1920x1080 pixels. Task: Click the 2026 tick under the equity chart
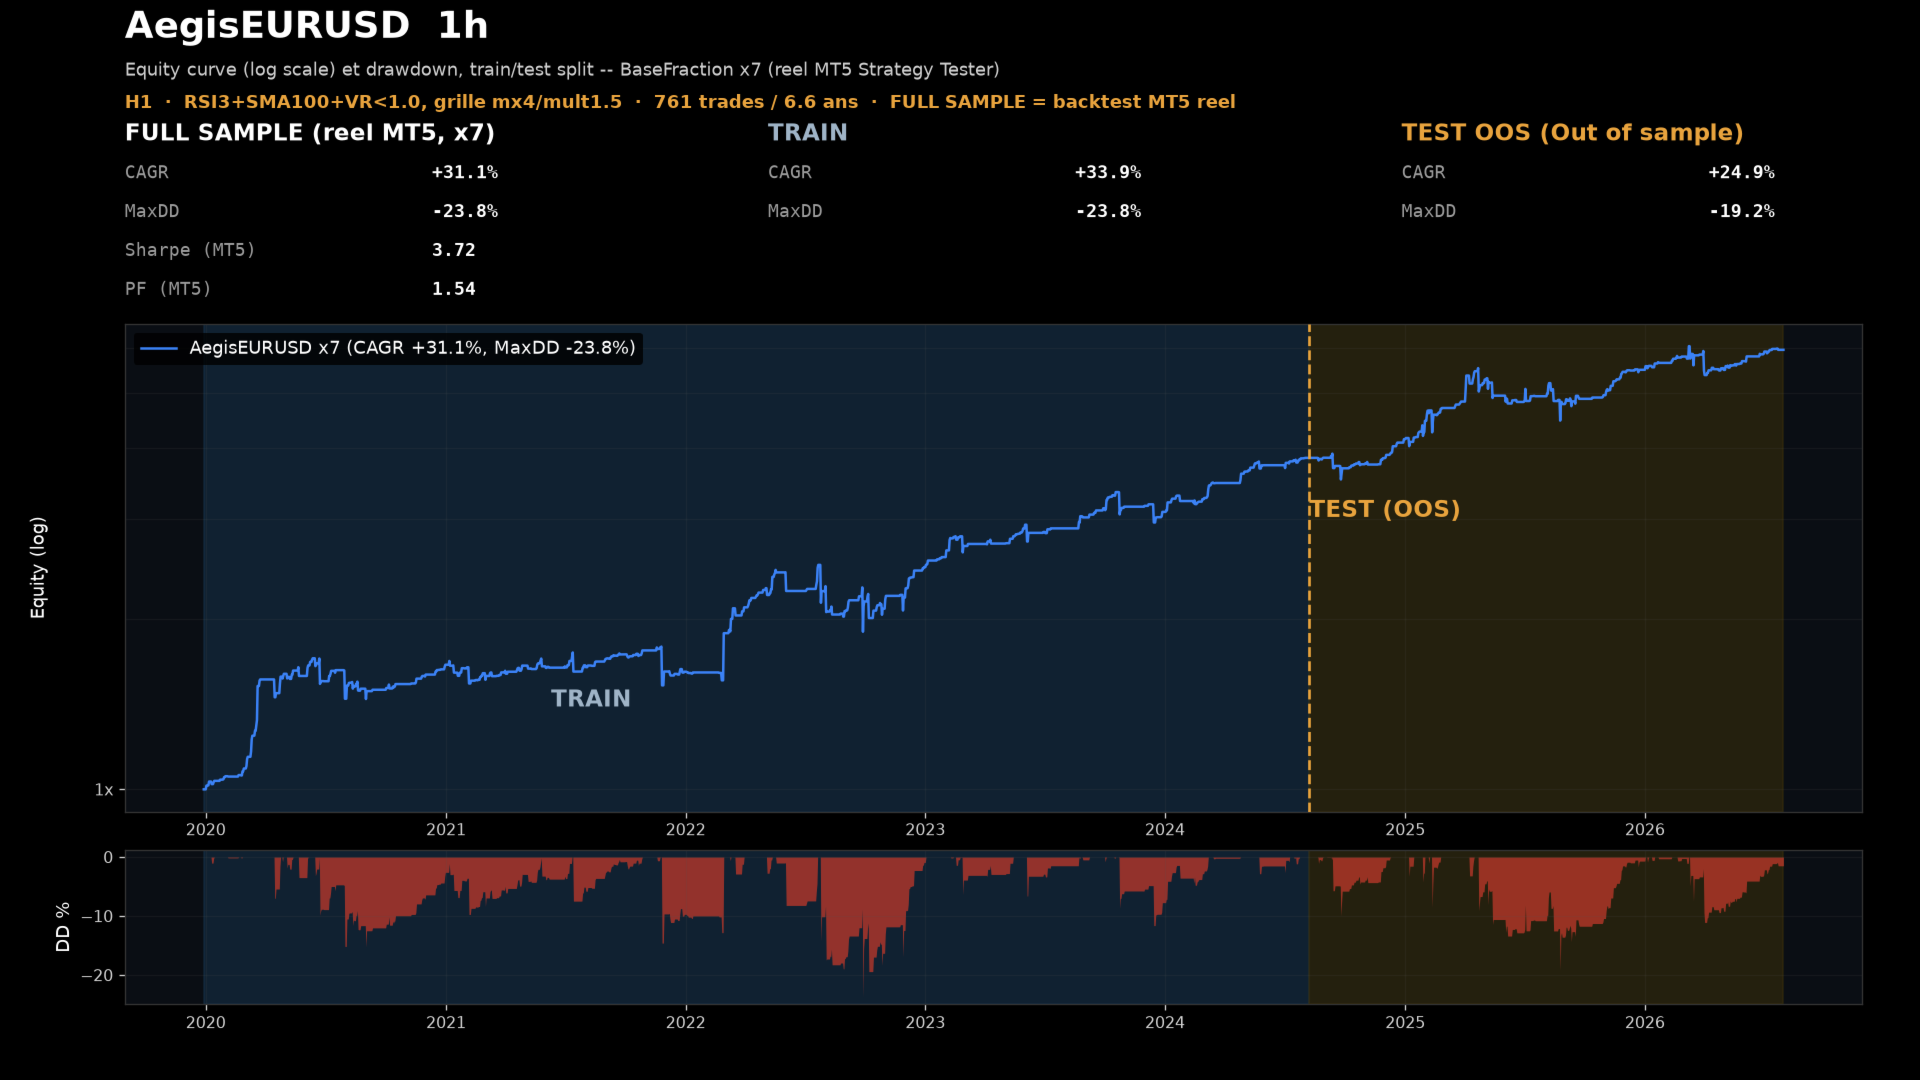(1645, 829)
